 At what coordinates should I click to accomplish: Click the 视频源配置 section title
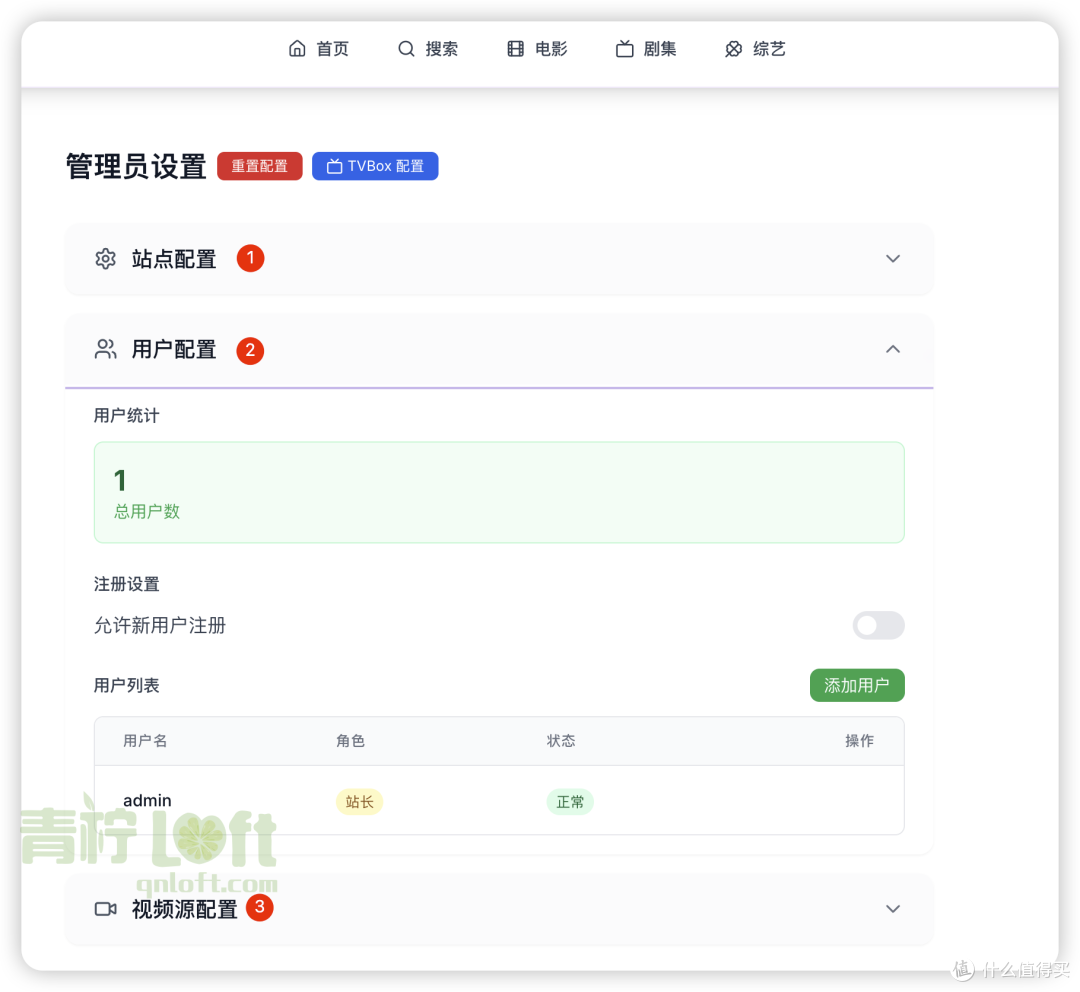[185, 909]
